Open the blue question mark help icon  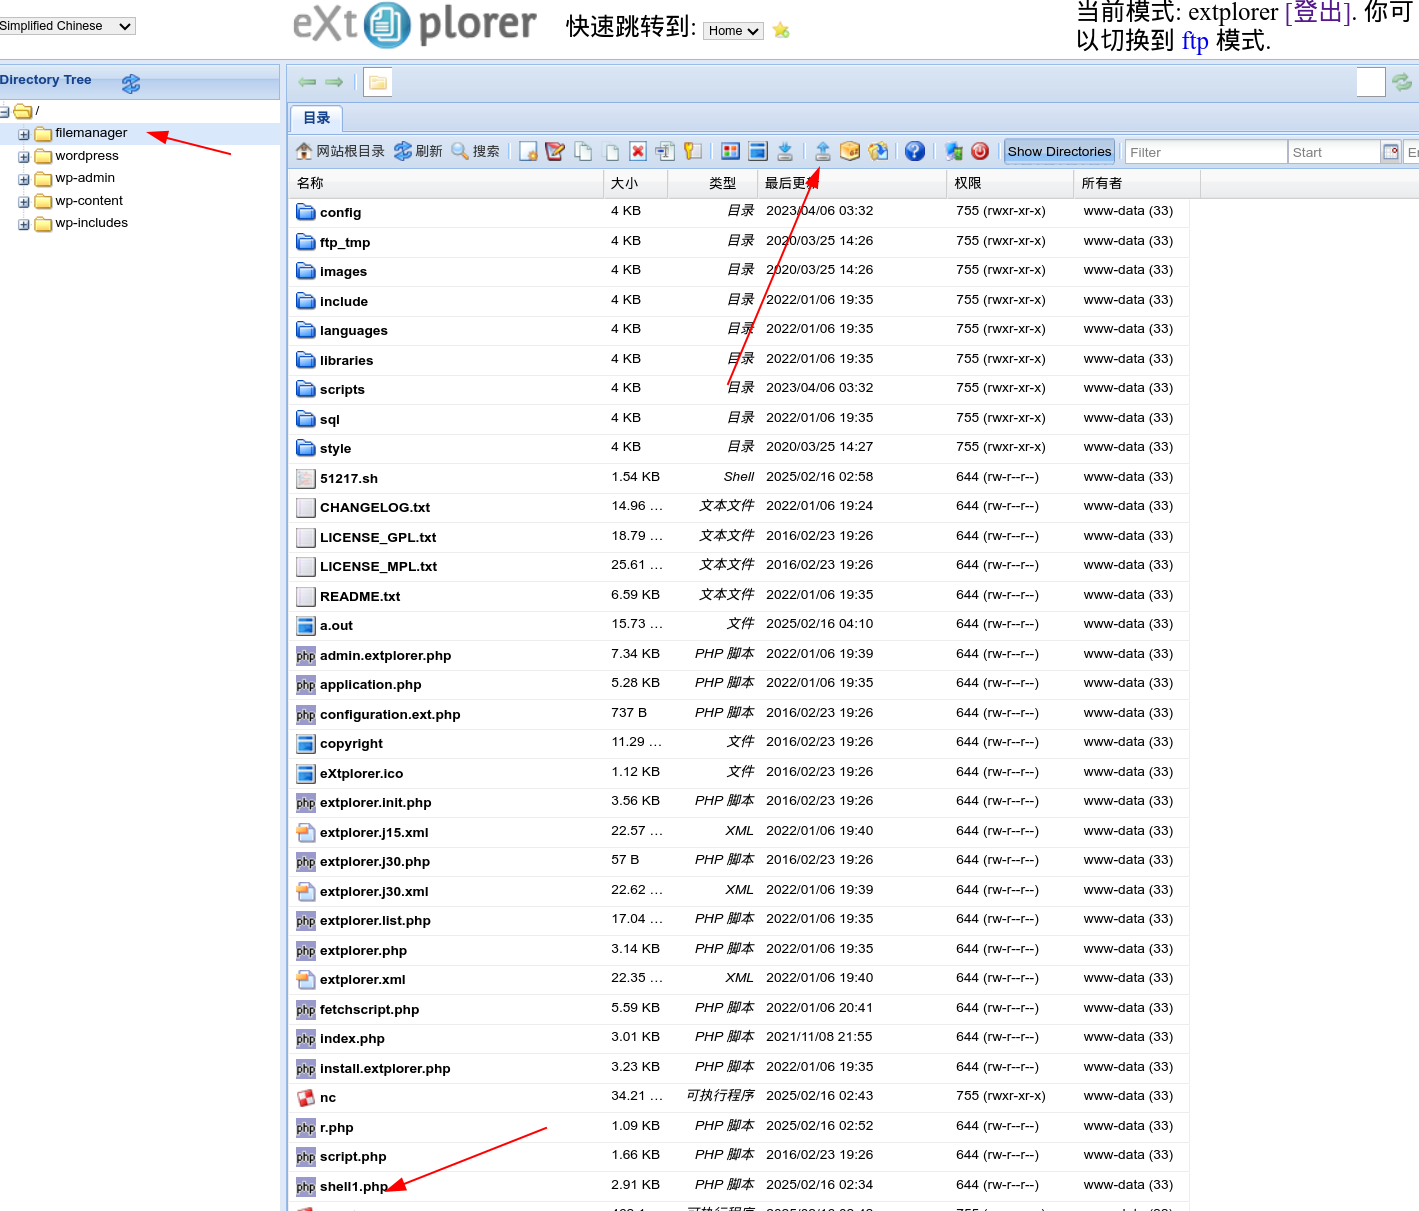tap(914, 151)
